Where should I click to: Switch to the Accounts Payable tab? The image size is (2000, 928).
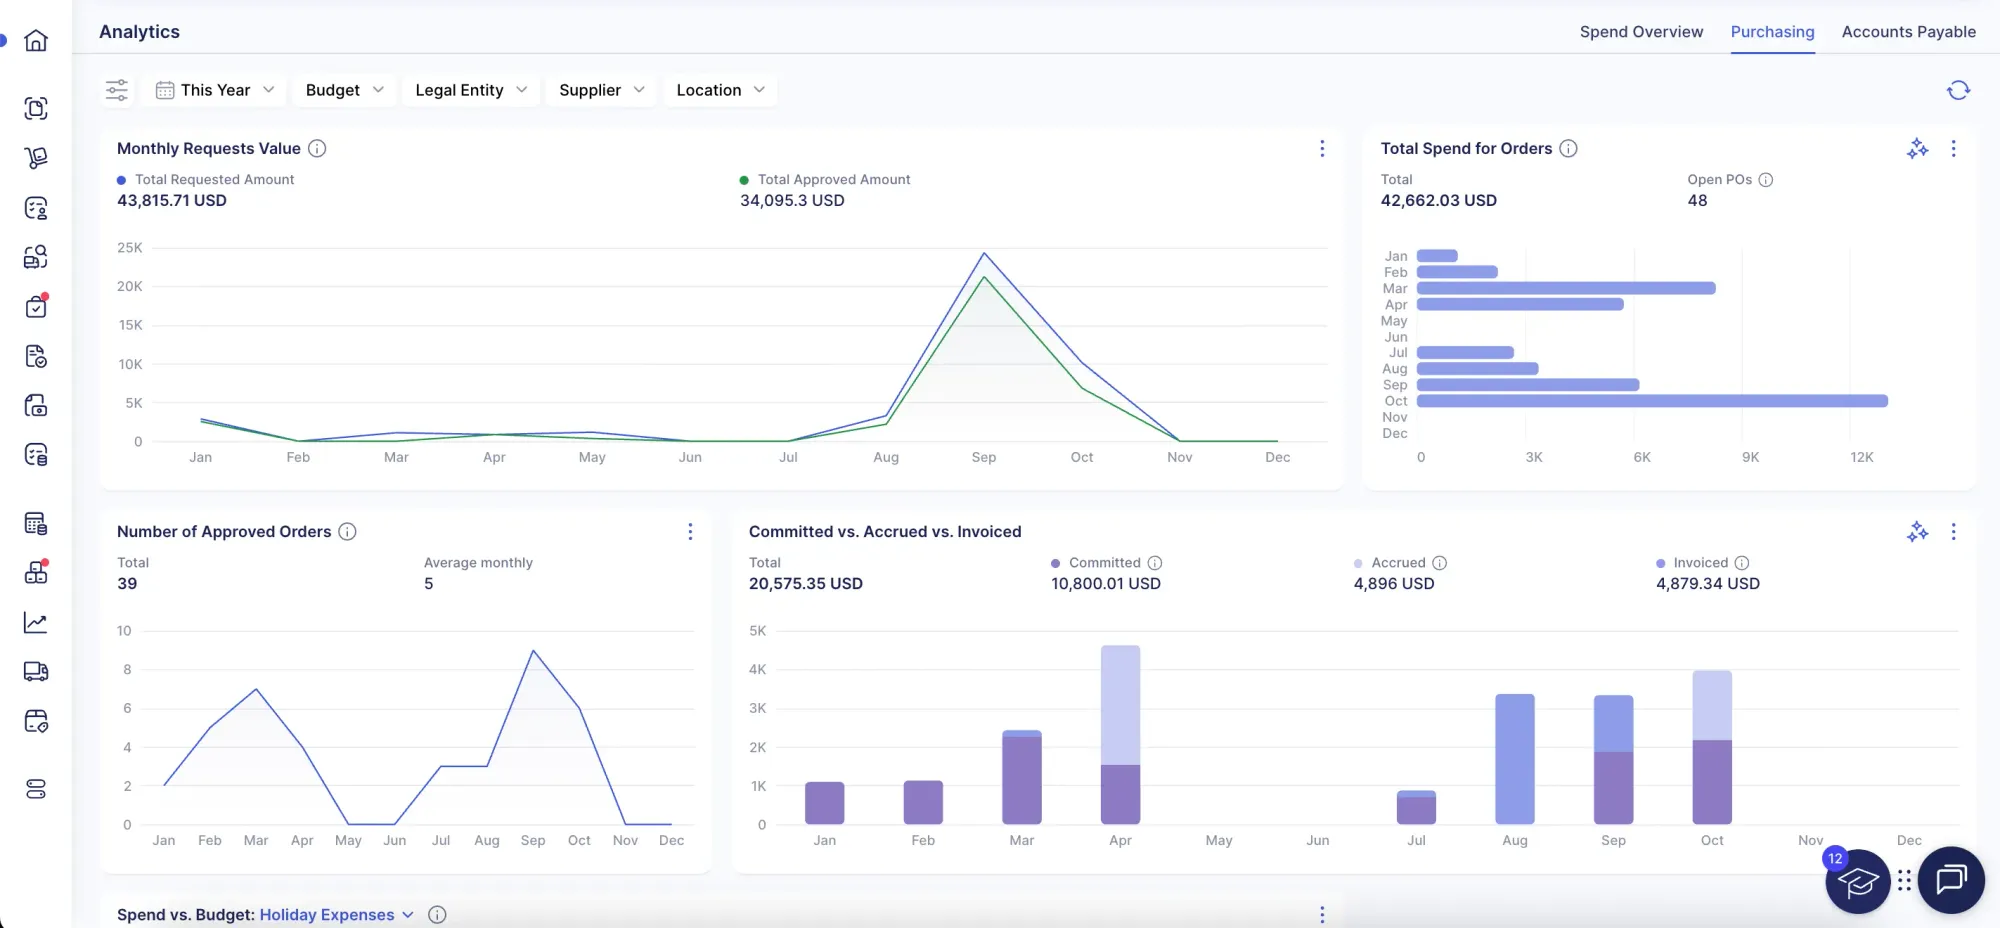point(1908,32)
